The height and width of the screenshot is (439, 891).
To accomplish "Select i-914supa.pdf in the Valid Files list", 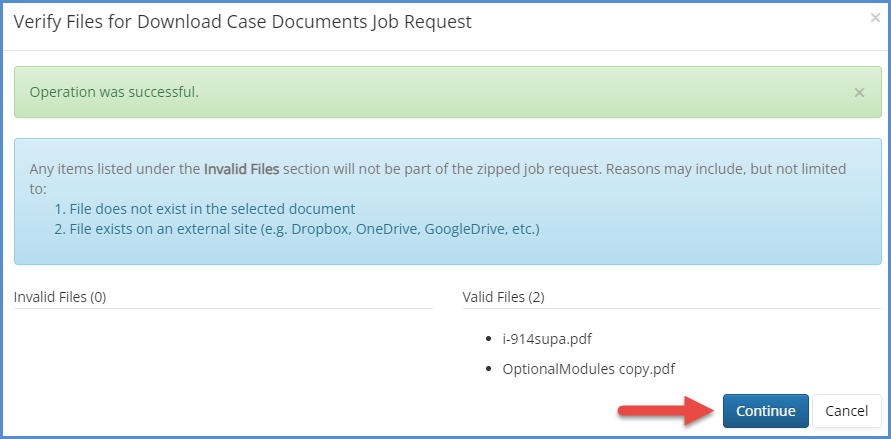I will [540, 338].
